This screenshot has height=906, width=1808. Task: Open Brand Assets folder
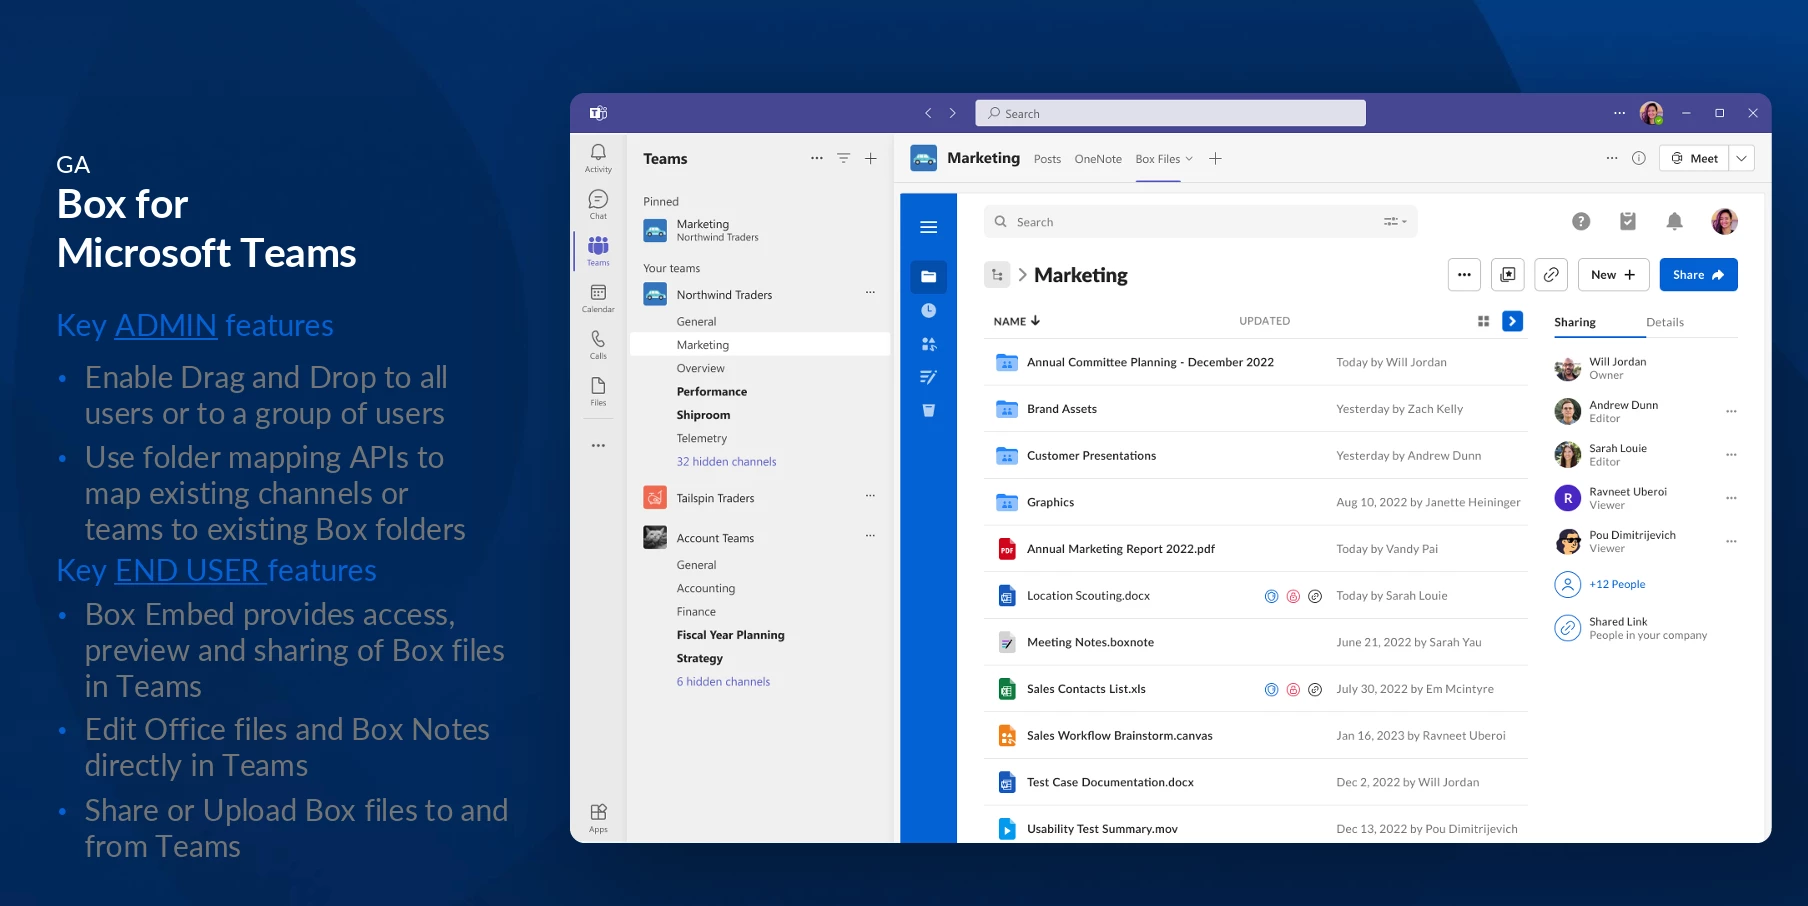coord(1062,409)
